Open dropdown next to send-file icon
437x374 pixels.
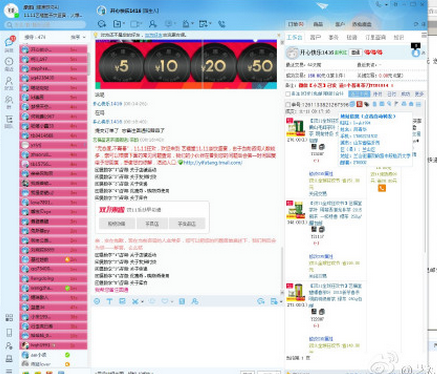coord(124,24)
